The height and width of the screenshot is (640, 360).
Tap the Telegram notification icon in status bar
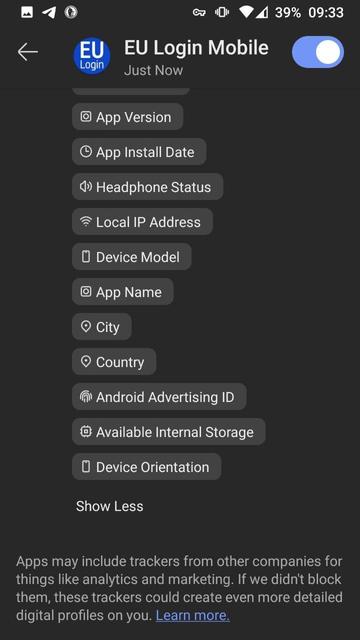tap(49, 12)
